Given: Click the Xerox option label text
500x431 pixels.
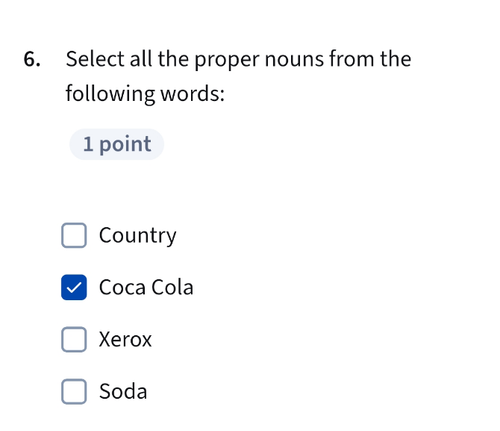Looking at the screenshot, I should pyautogui.click(x=125, y=339).
